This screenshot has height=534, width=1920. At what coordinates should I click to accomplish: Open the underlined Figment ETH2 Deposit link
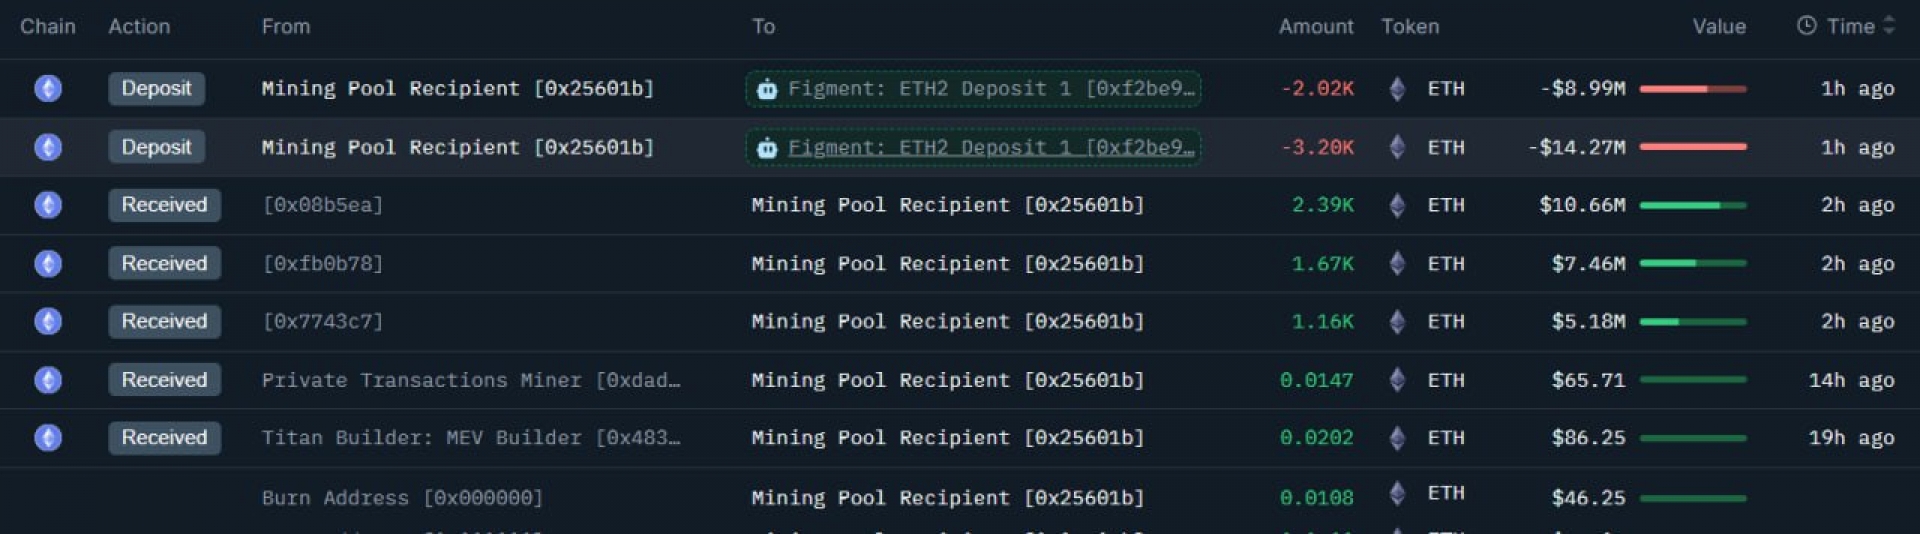990,148
